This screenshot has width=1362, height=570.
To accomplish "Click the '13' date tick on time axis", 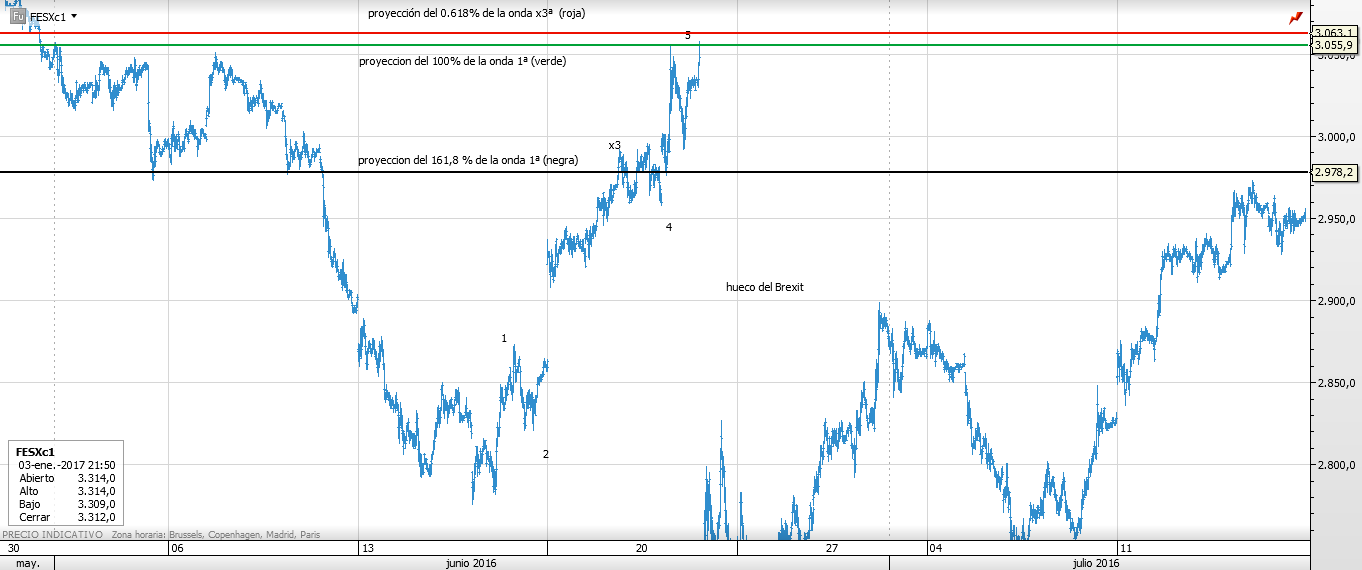I will [368, 549].
